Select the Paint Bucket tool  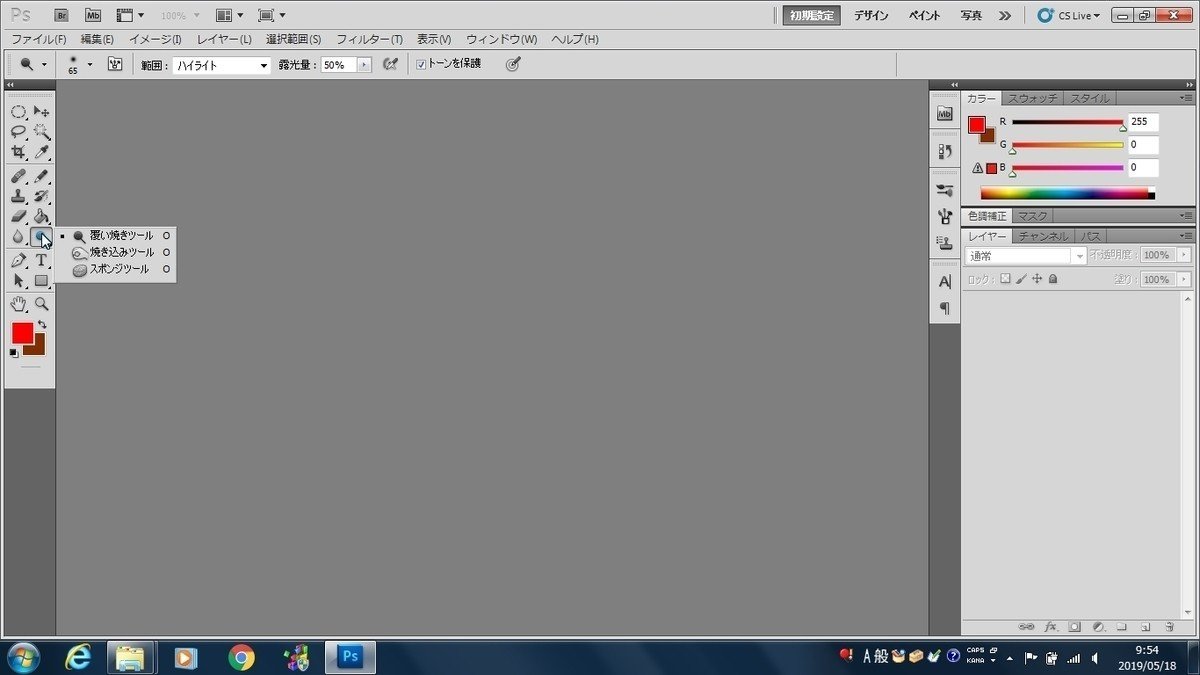41,216
